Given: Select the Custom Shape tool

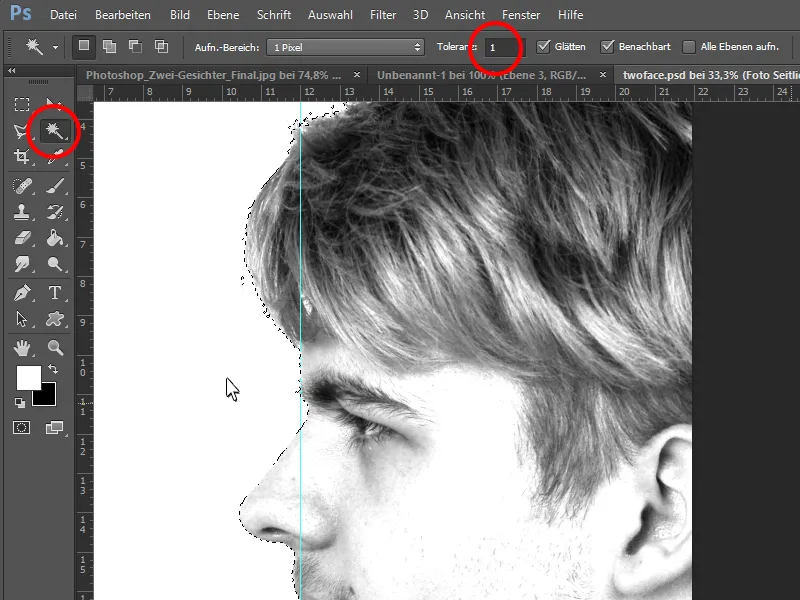Looking at the screenshot, I should pyautogui.click(x=54, y=319).
